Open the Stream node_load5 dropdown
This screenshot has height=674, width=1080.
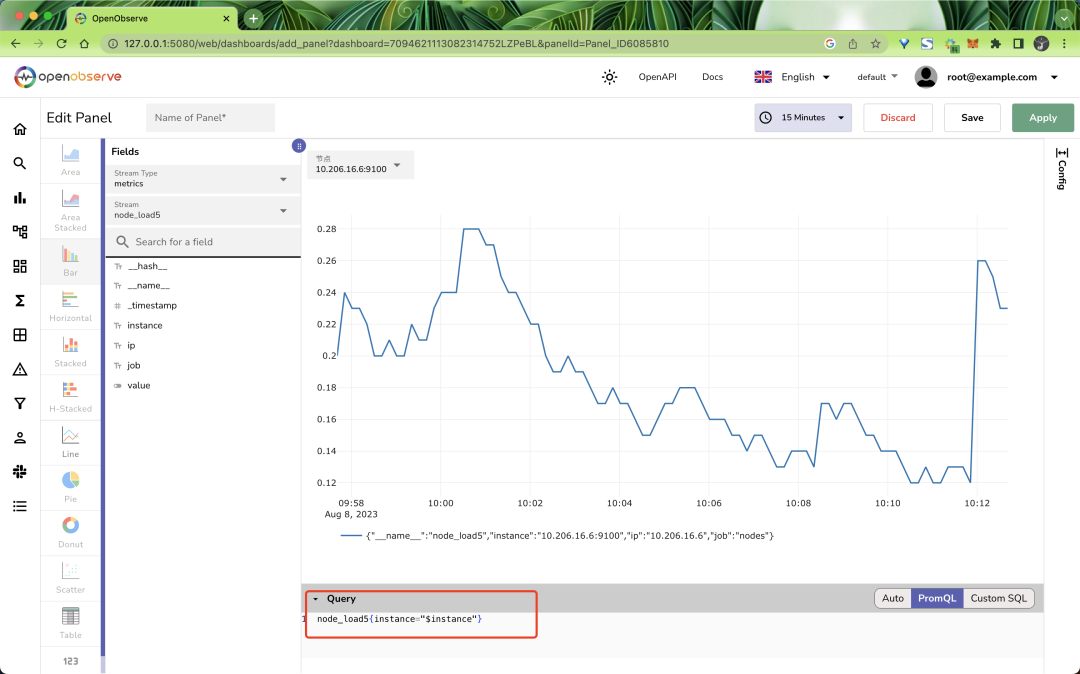click(x=202, y=210)
